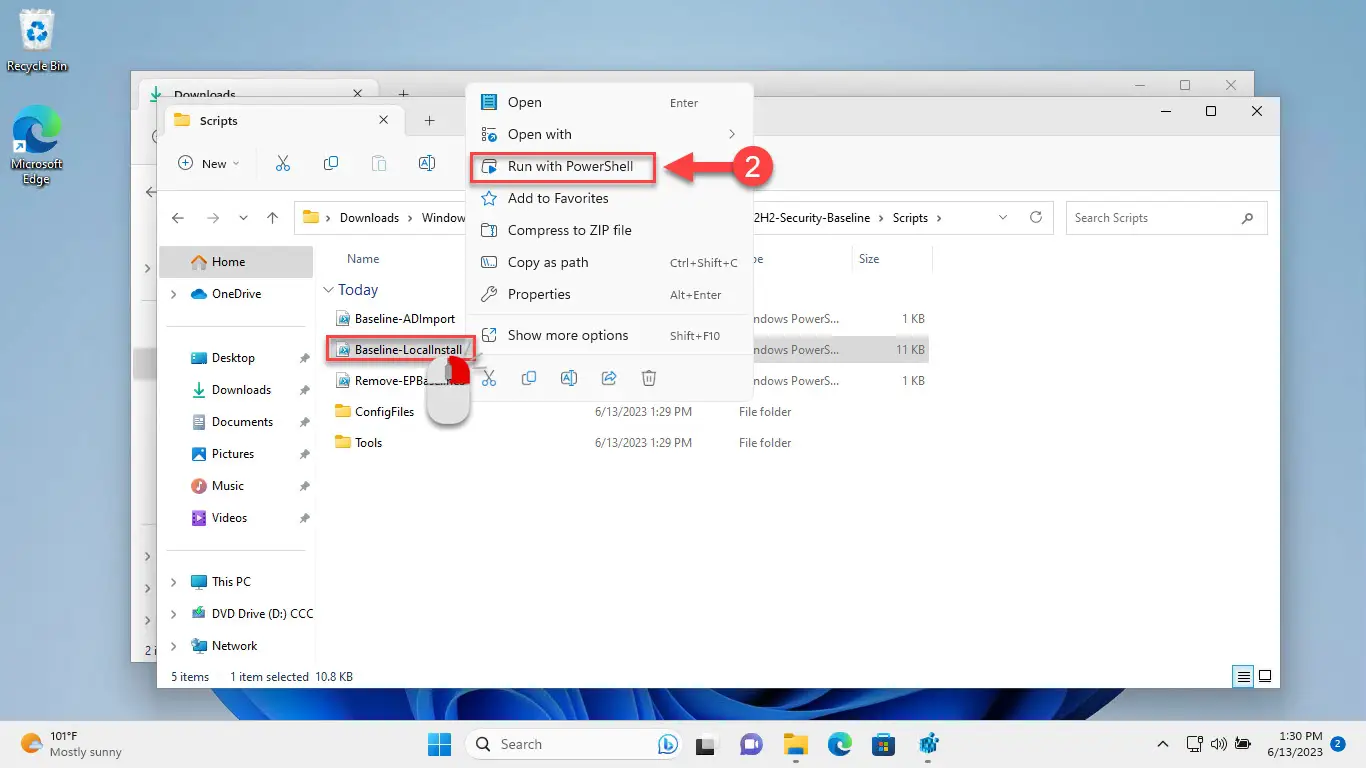Click the Rename icon in toolbar
This screenshot has height=768, width=1366.
427,163
